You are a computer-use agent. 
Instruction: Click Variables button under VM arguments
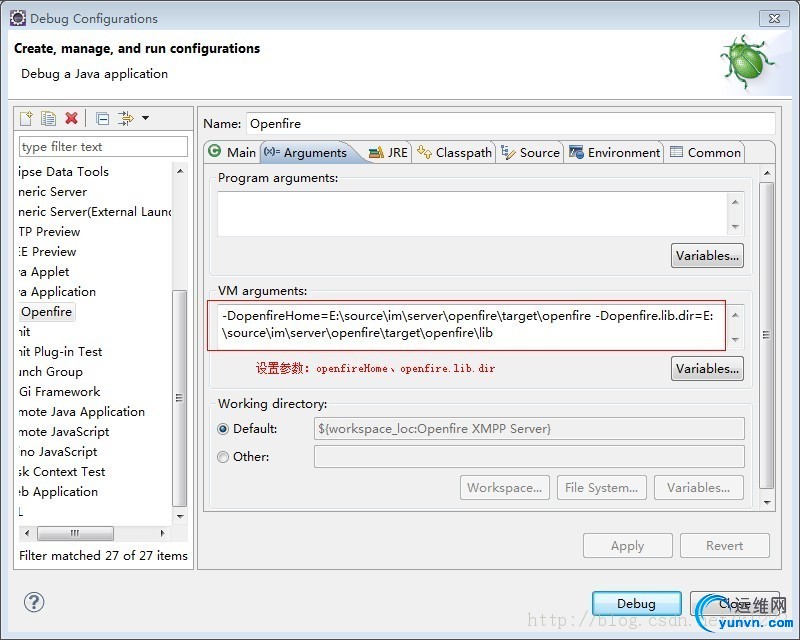tap(707, 368)
